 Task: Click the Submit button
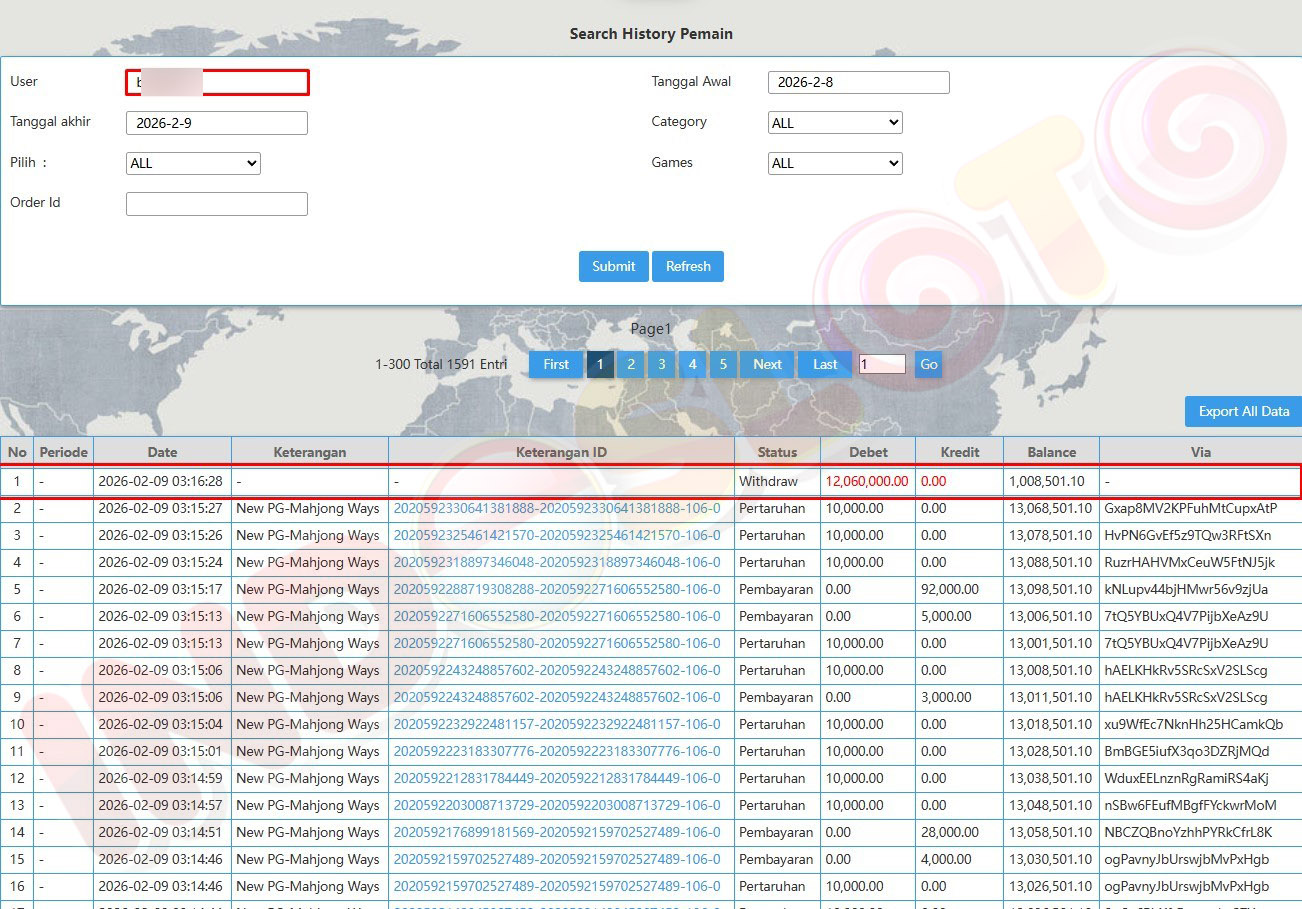pos(613,266)
